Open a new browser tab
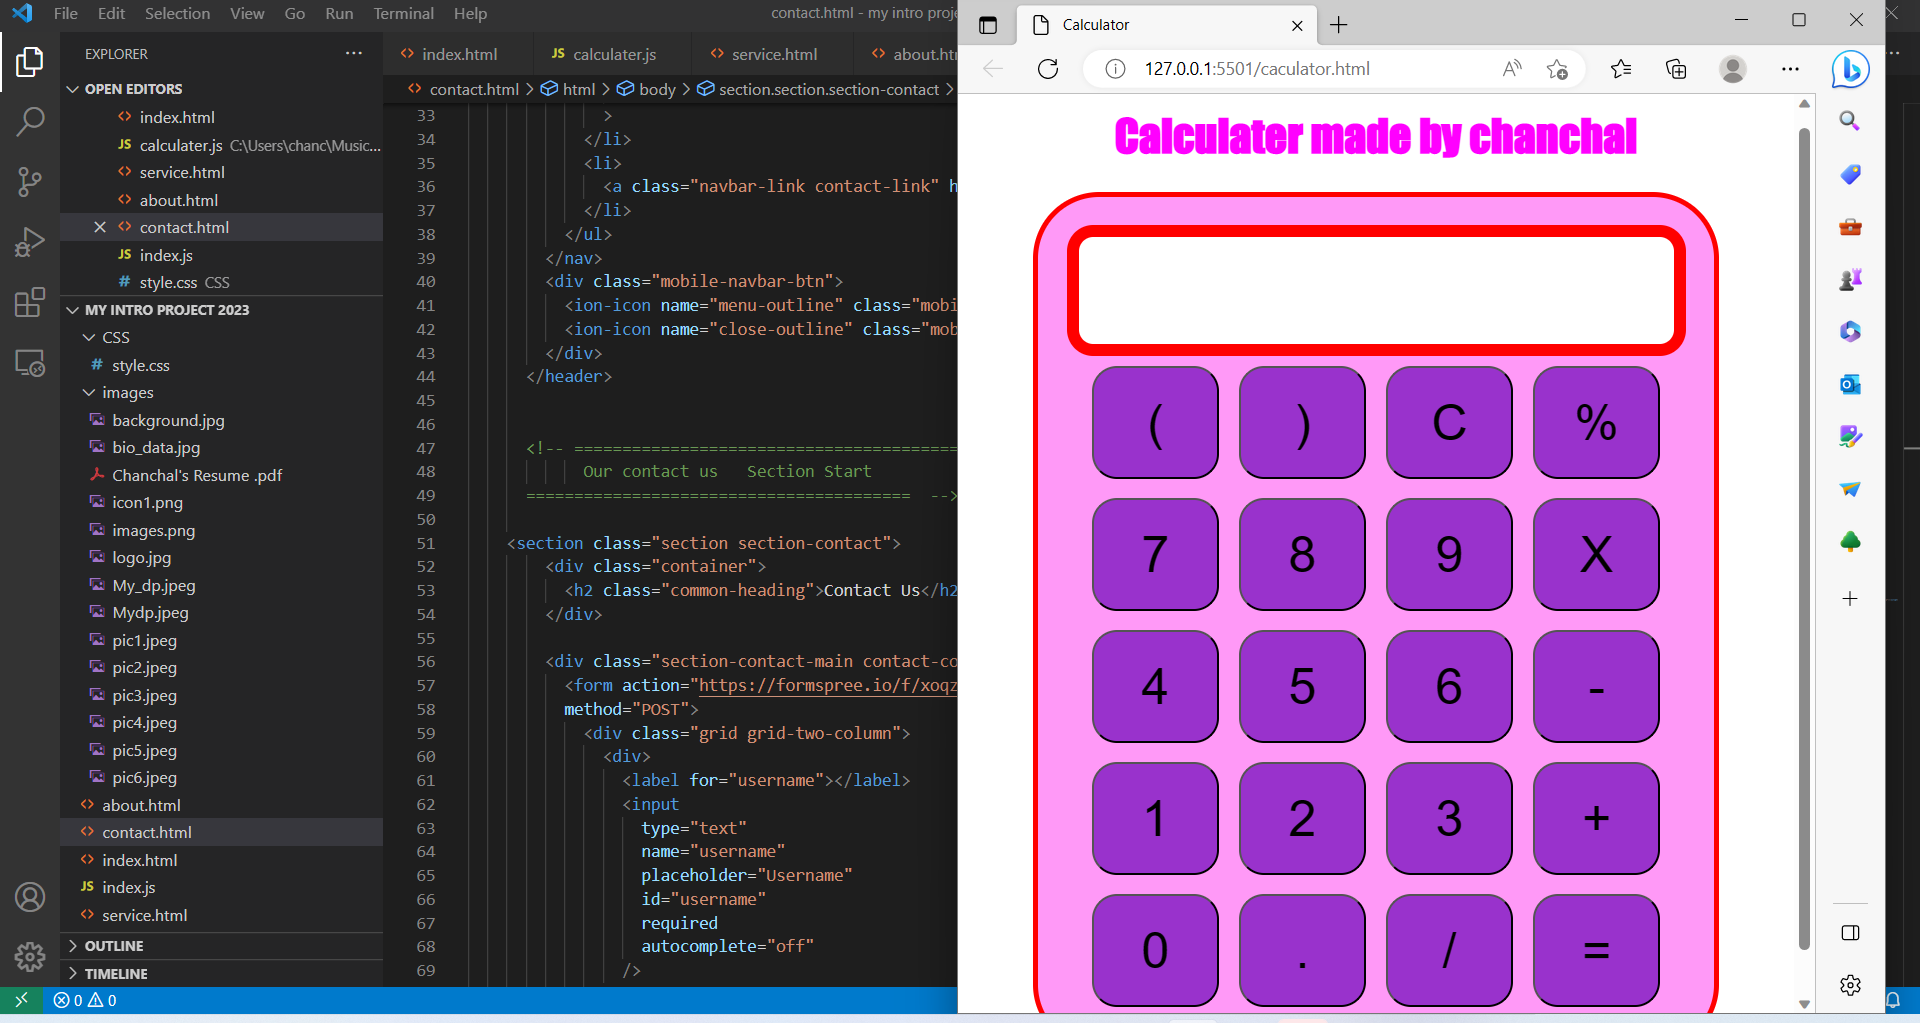Viewport: 1920px width, 1023px height. pyautogui.click(x=1339, y=25)
